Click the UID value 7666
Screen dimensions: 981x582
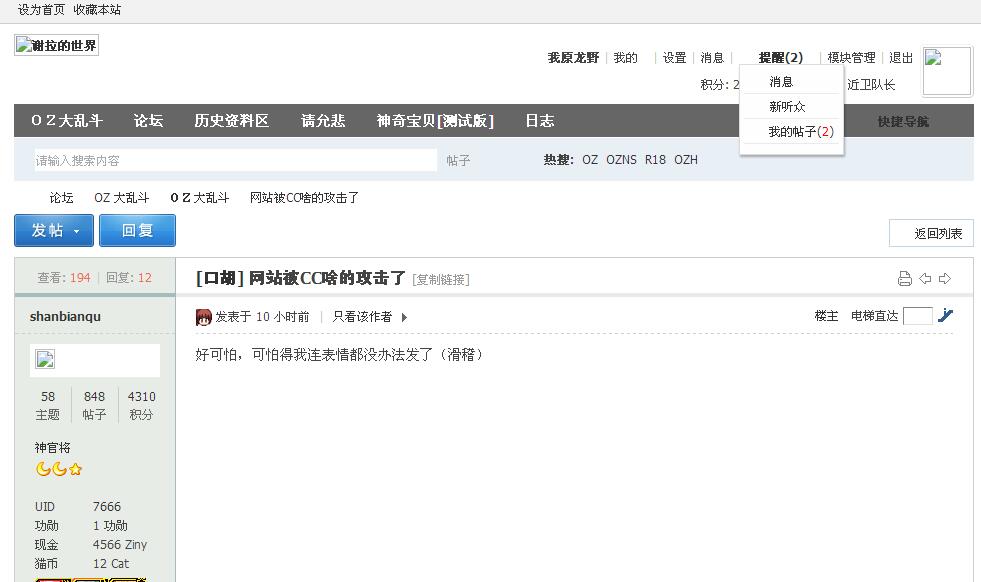(106, 507)
